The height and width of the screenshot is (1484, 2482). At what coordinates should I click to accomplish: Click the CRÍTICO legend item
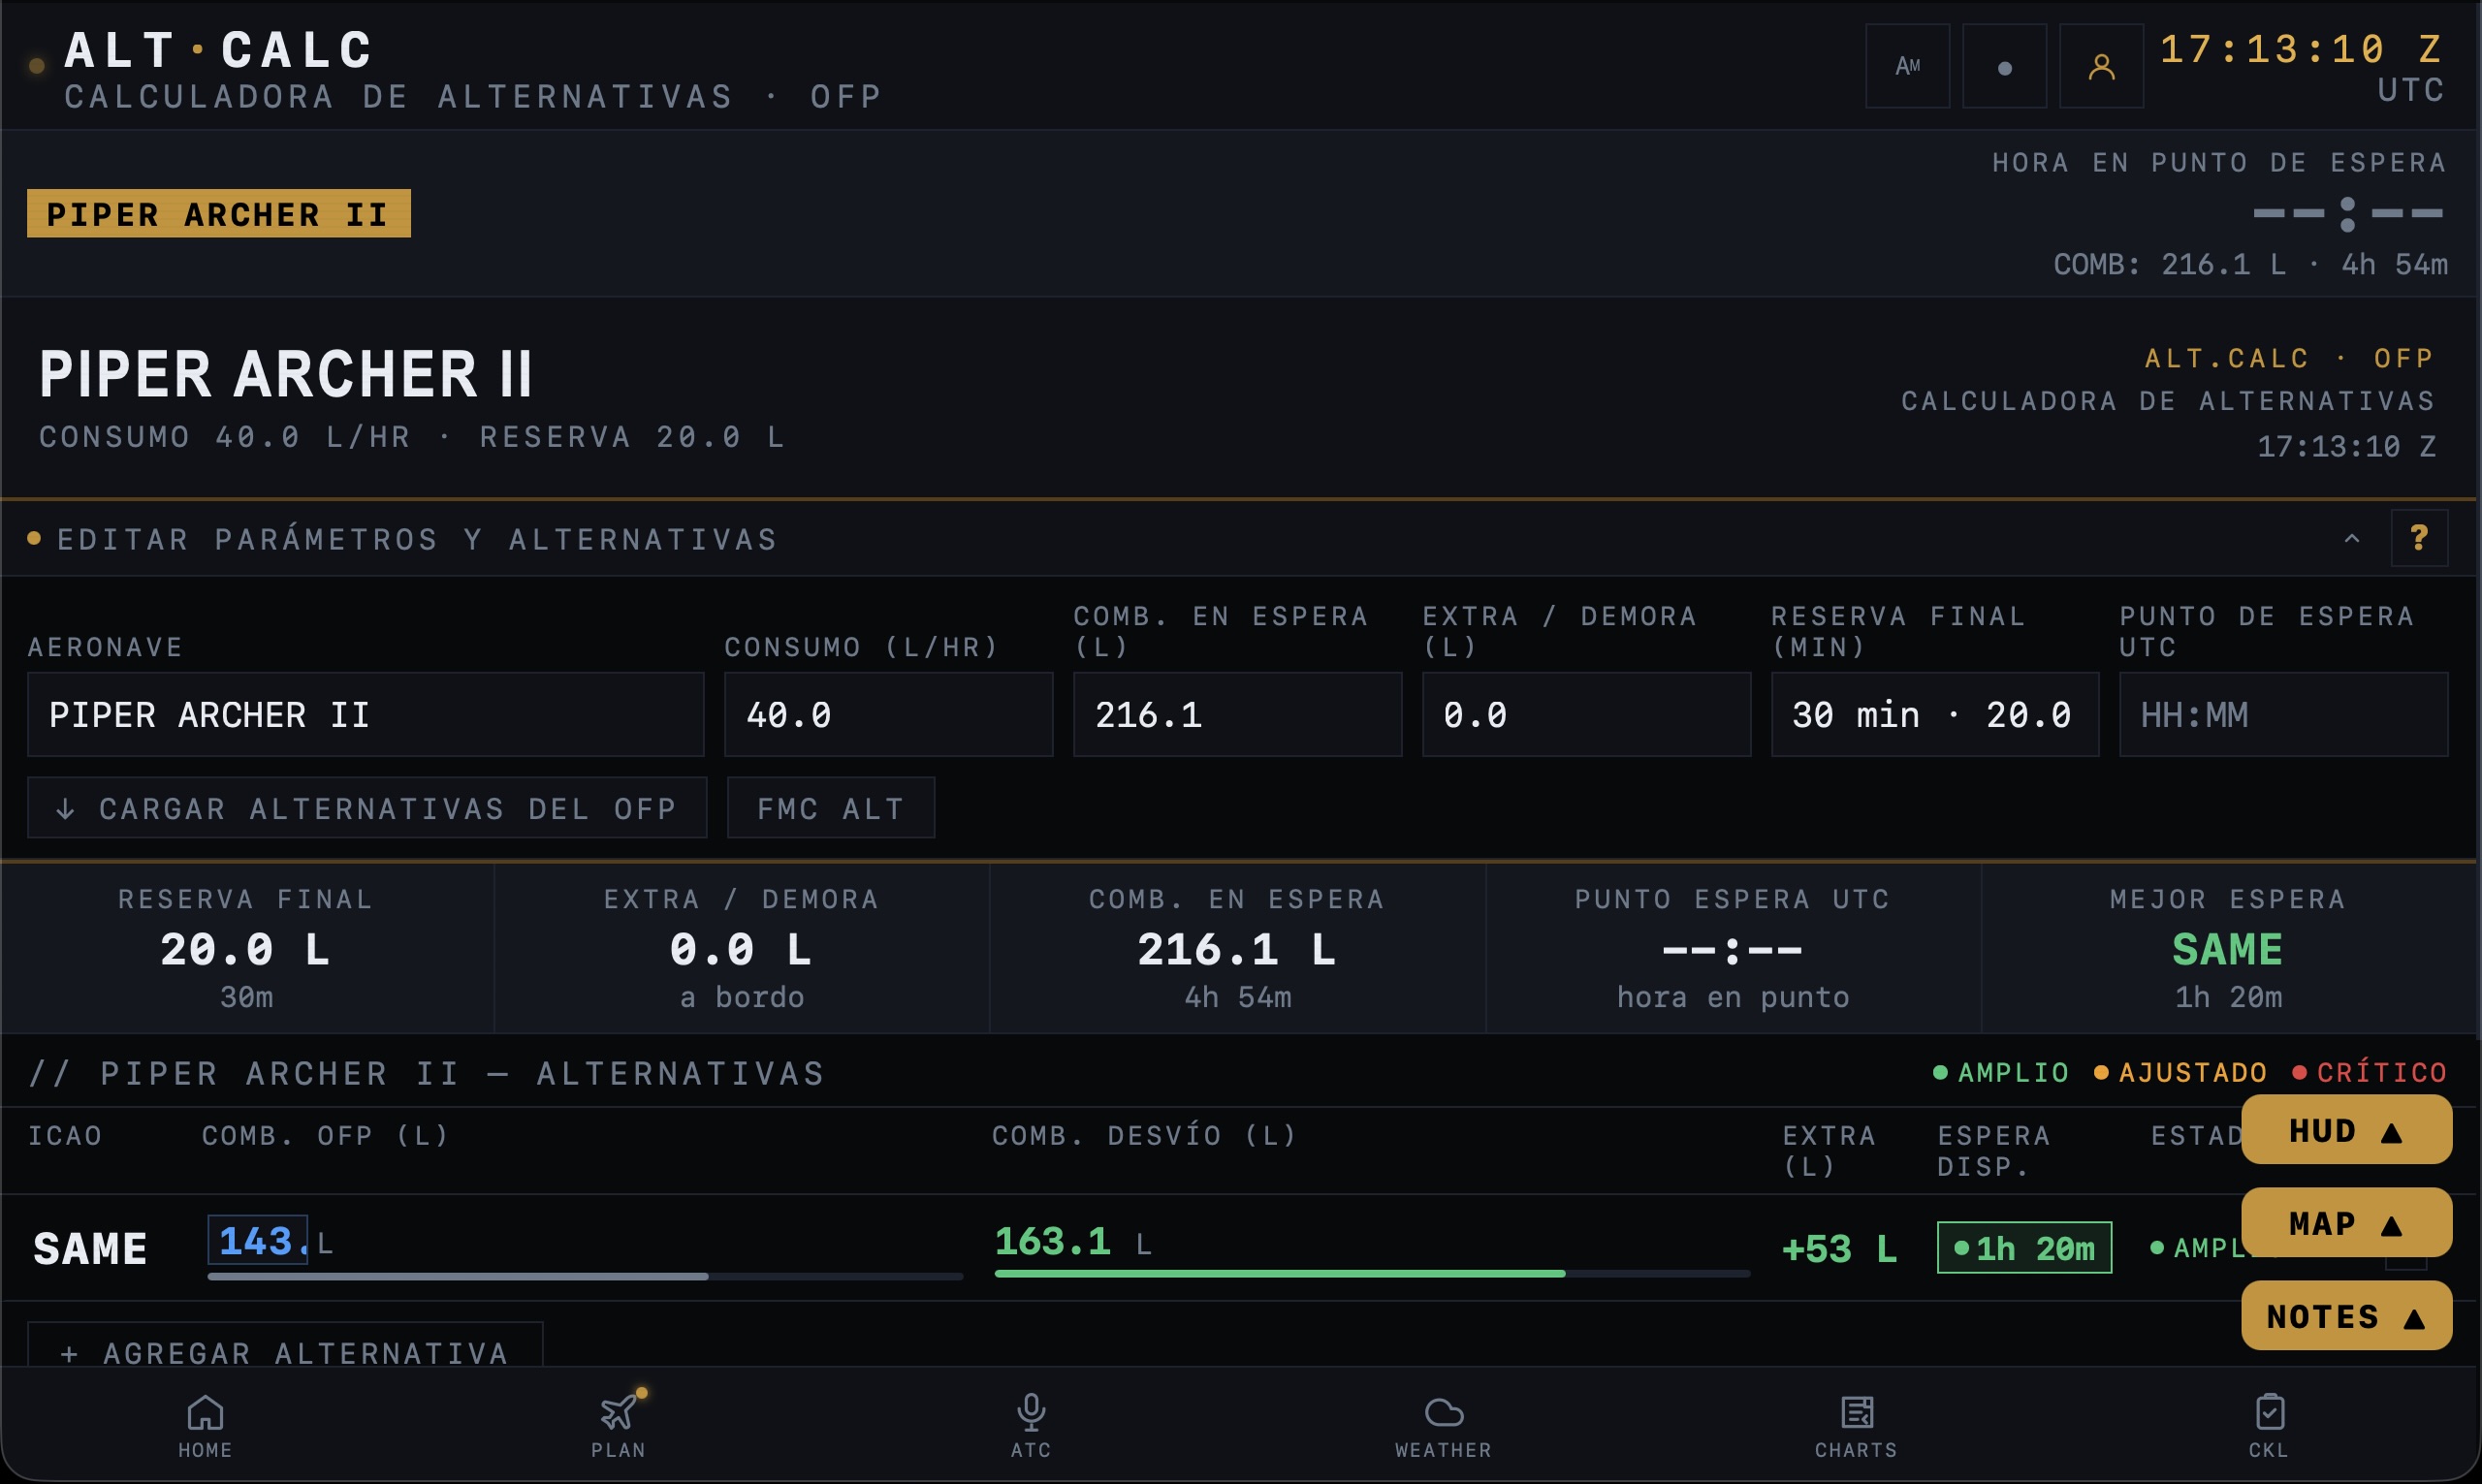click(x=2369, y=1072)
